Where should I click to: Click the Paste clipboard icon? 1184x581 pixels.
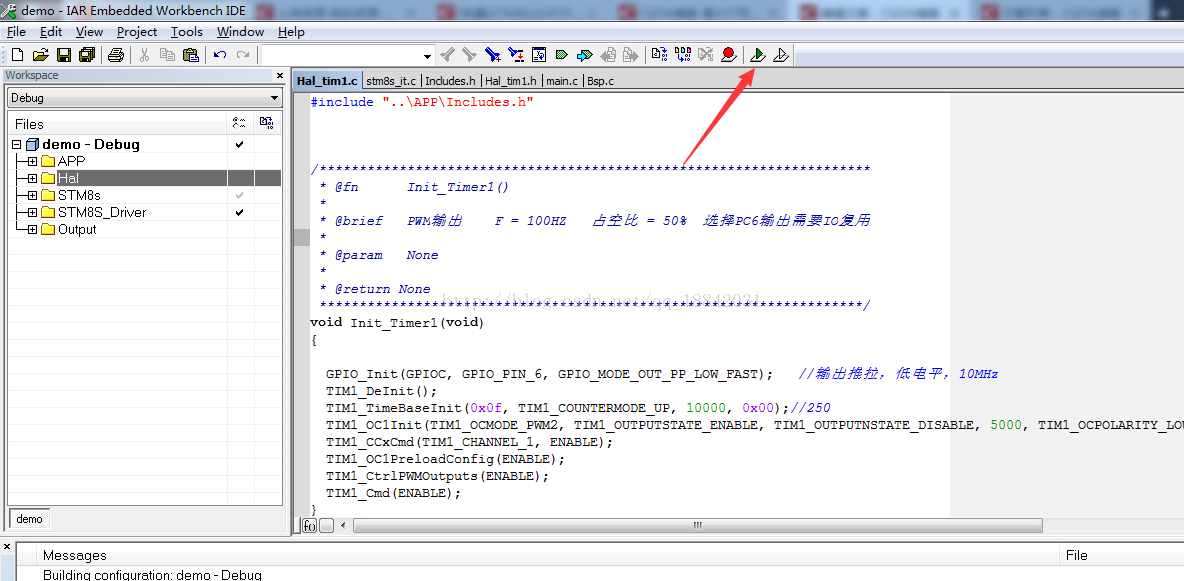coord(190,54)
